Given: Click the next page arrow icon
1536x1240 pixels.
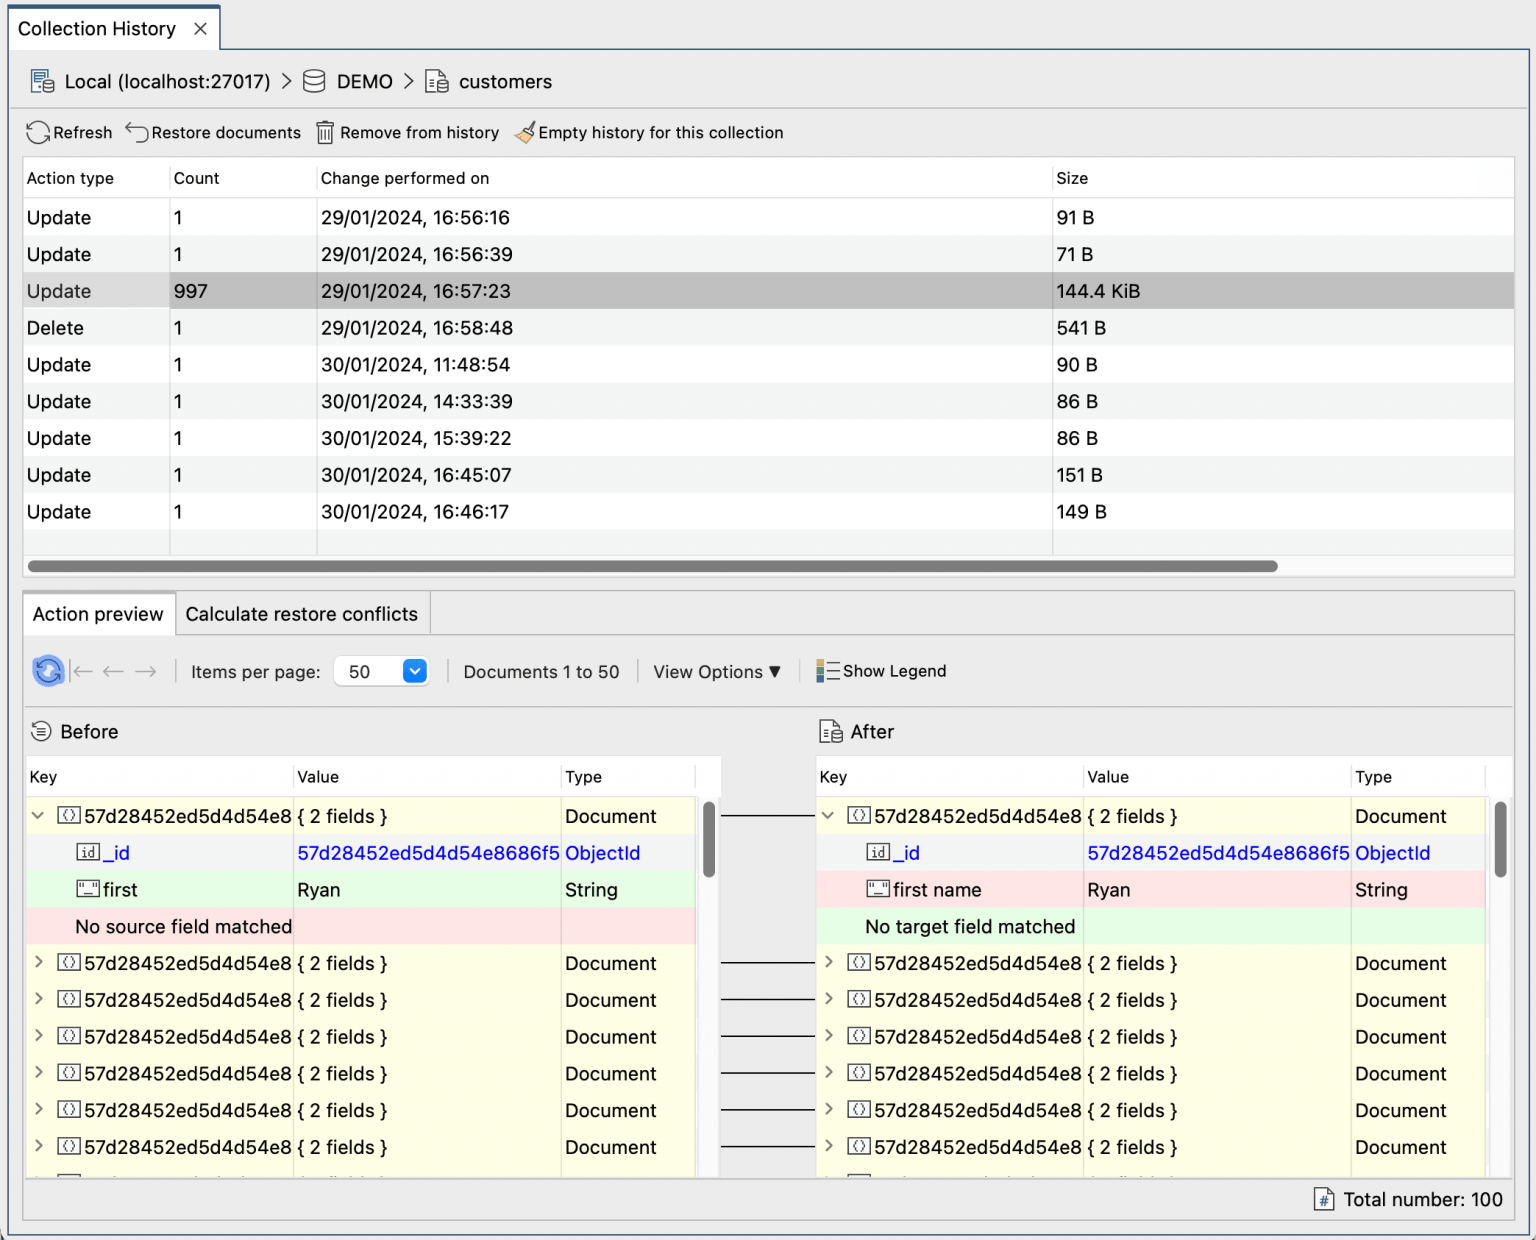Looking at the screenshot, I should [x=146, y=671].
